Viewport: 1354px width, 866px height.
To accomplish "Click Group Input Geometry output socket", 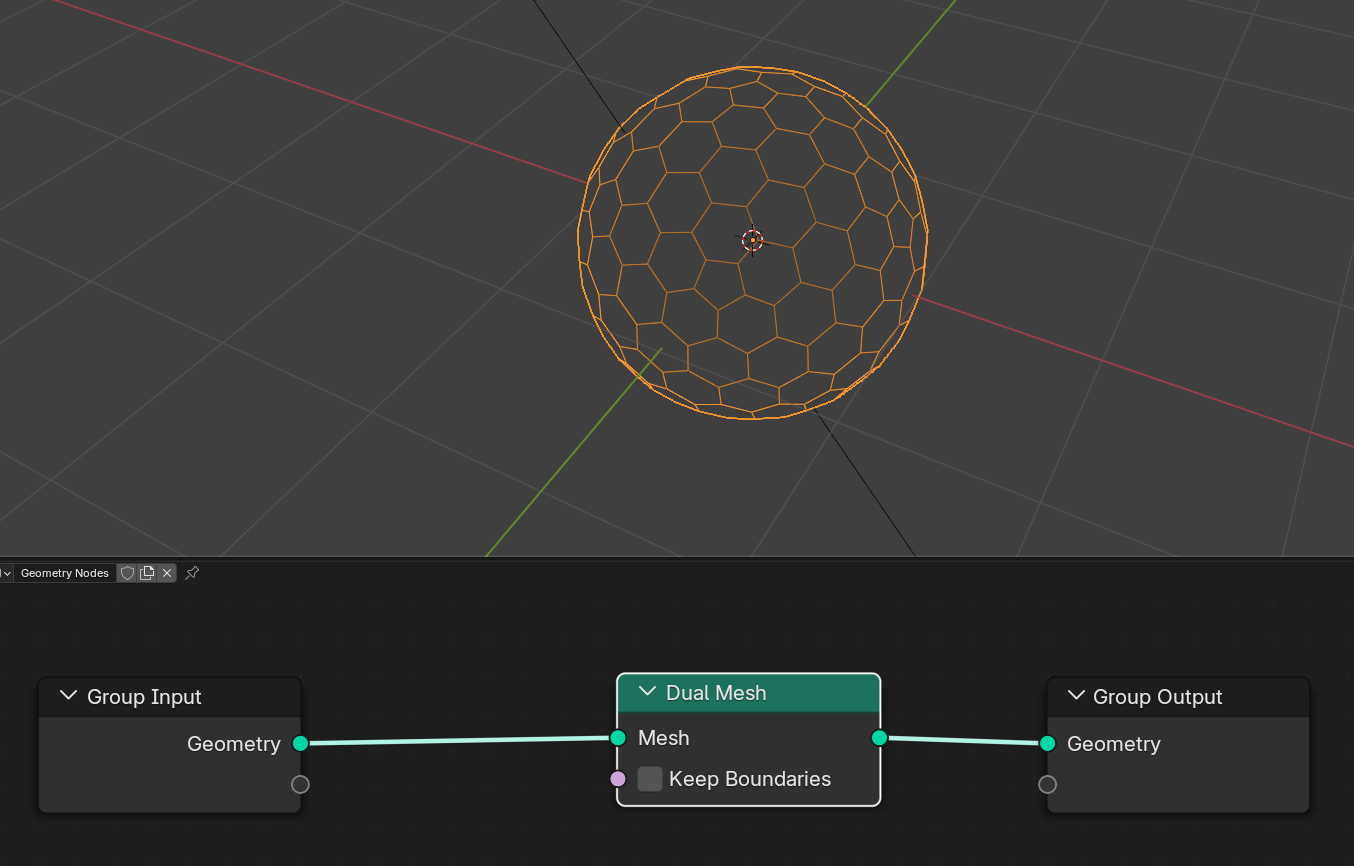I will (x=300, y=743).
